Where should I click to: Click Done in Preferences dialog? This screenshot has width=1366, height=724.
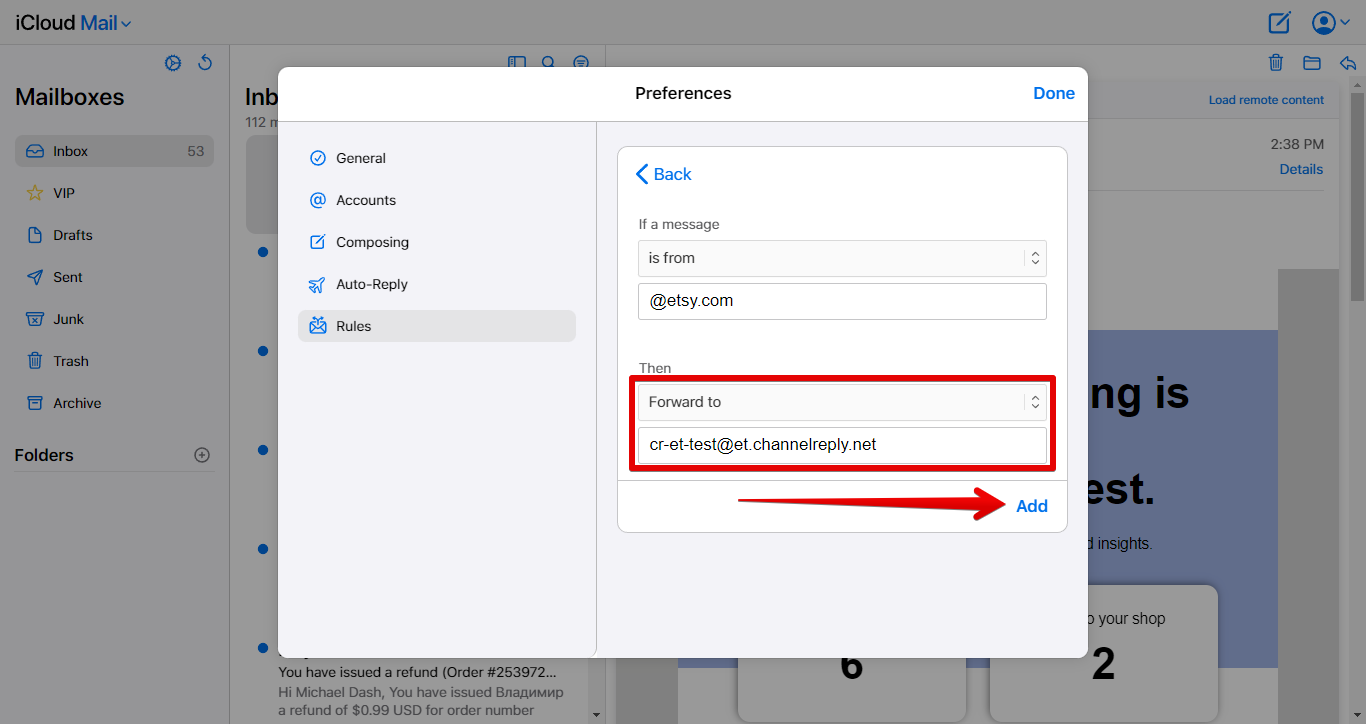(1054, 93)
